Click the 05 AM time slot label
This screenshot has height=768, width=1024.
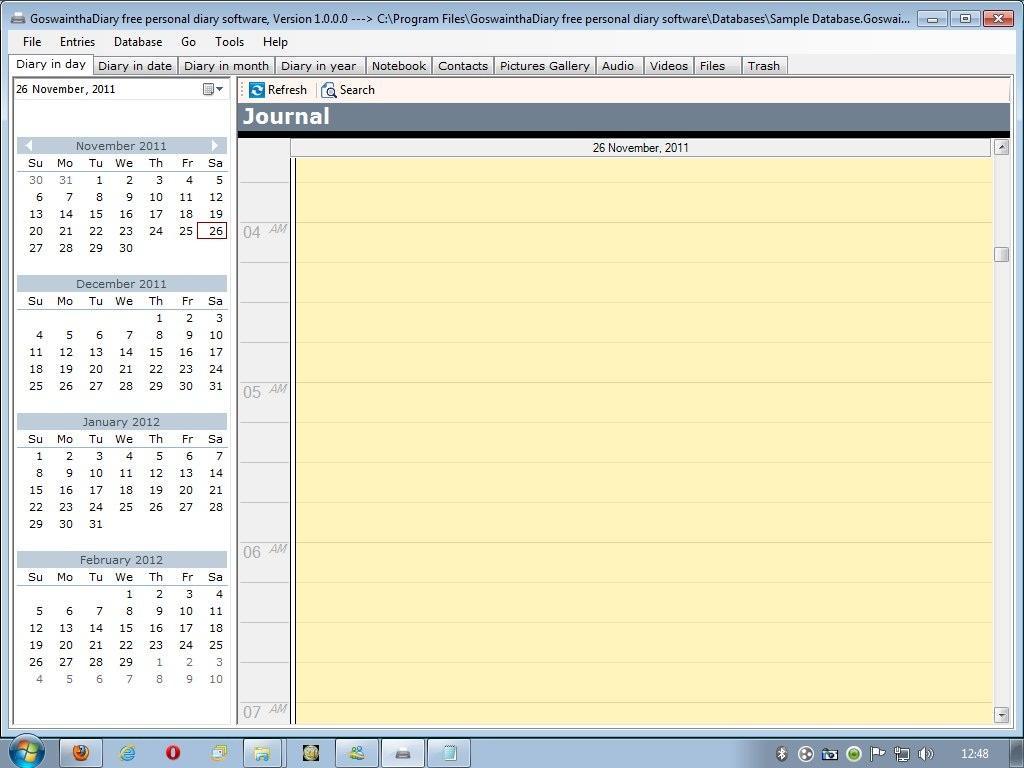pos(264,392)
